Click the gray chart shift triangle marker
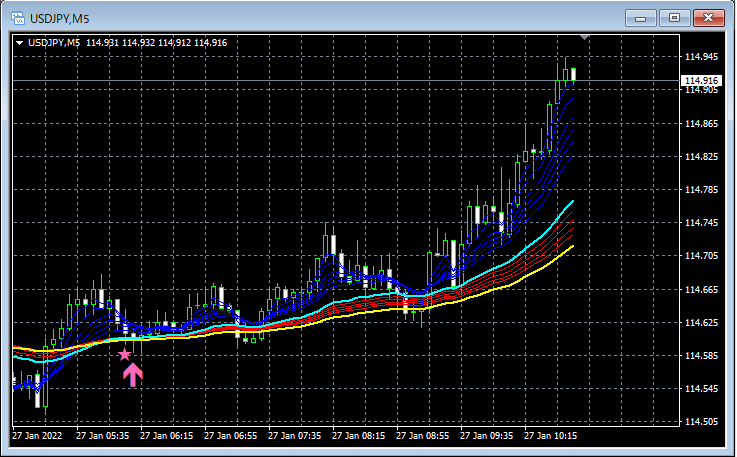Screen dimensions: 737x457 [x=584, y=37]
